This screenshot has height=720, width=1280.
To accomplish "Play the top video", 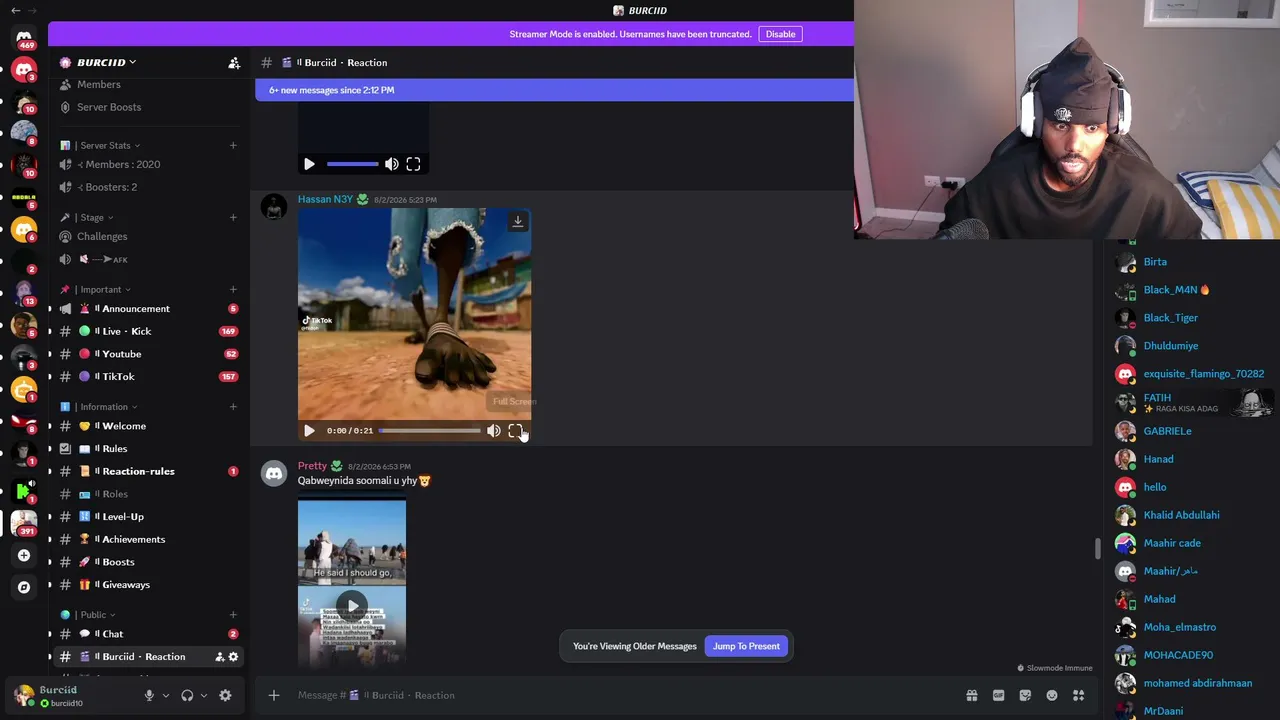I will pyautogui.click(x=309, y=164).
